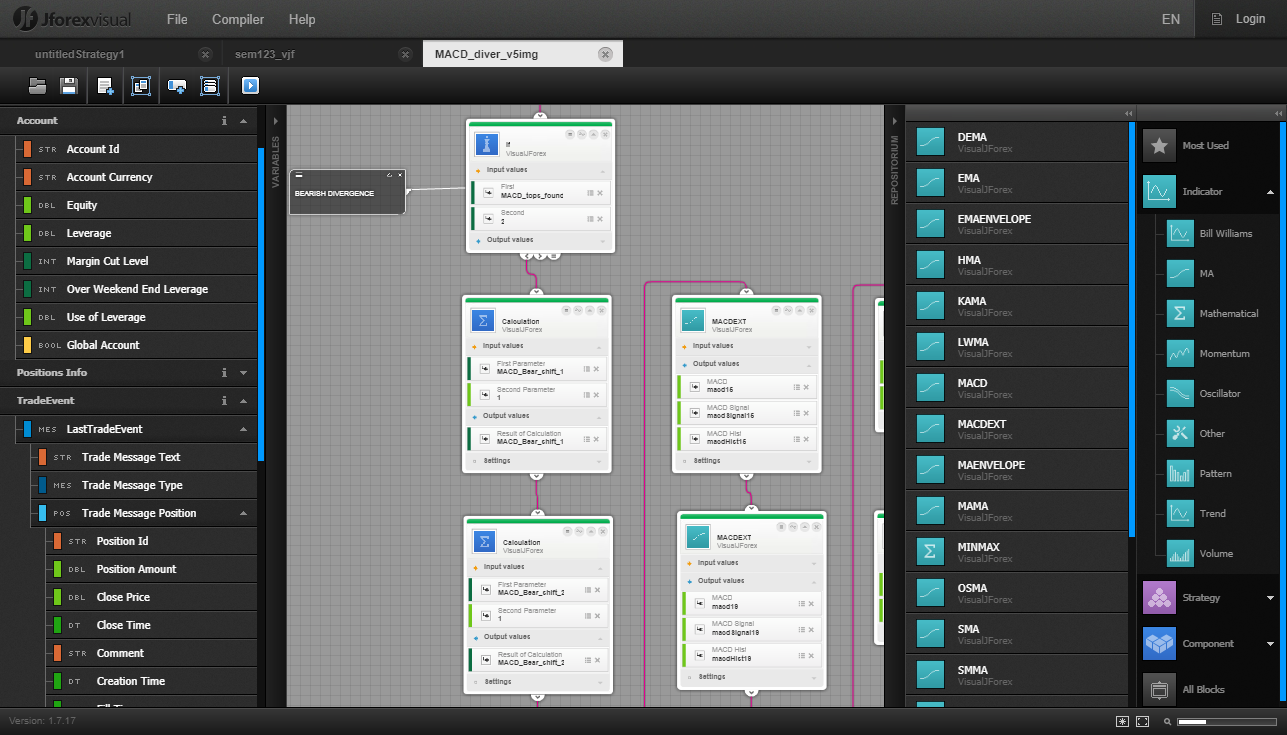
Task: Collapse the Account section arrow
Action: pyautogui.click(x=243, y=120)
